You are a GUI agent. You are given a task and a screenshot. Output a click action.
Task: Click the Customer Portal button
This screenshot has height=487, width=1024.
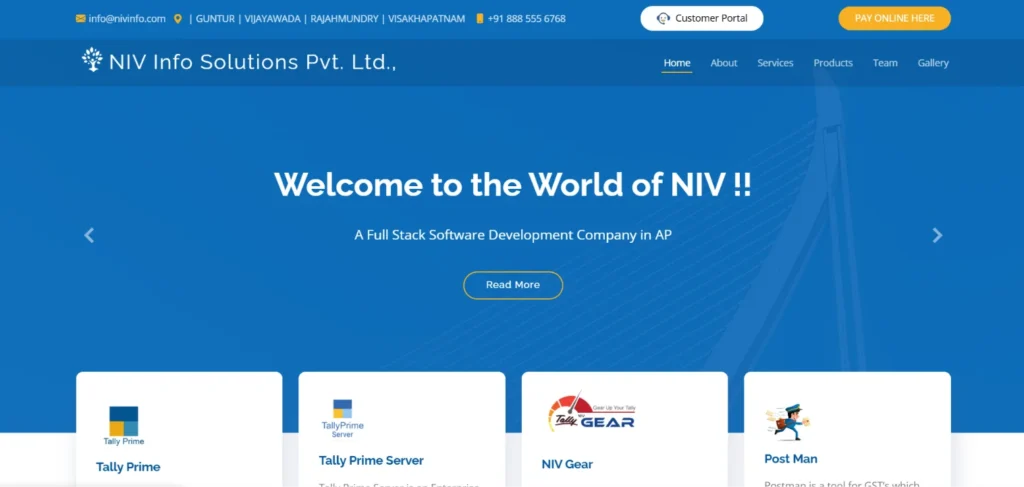click(x=701, y=18)
